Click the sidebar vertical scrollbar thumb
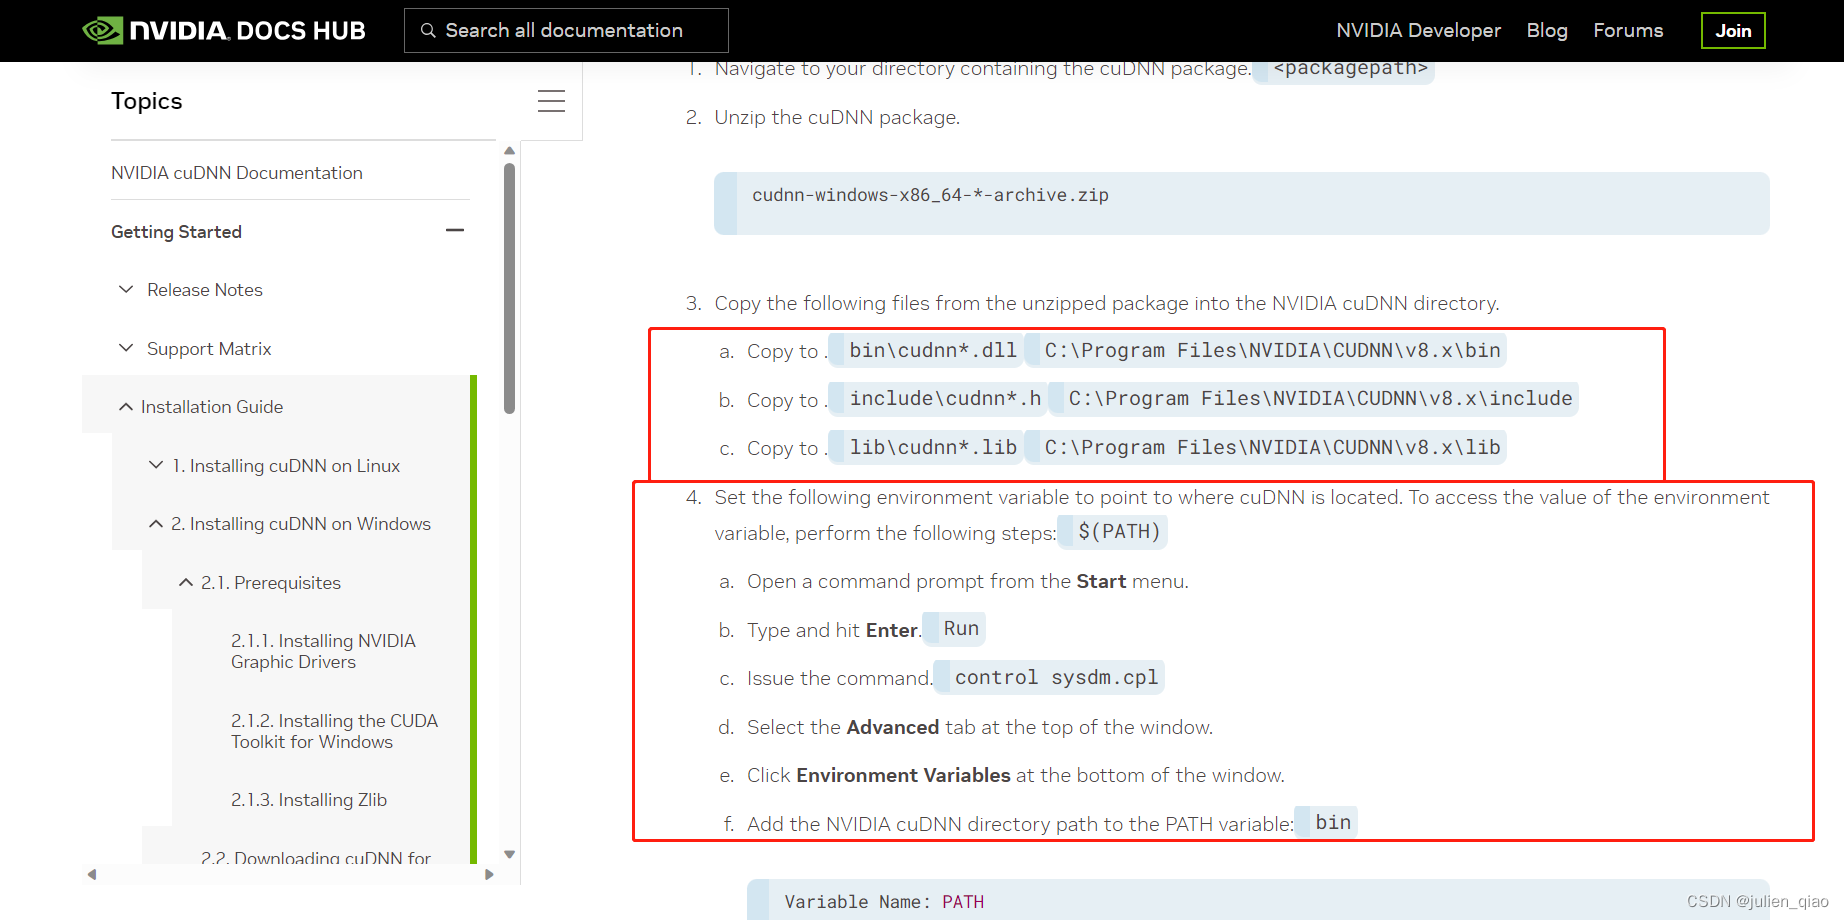Image resolution: width=1844 pixels, height=920 pixels. coord(509,288)
